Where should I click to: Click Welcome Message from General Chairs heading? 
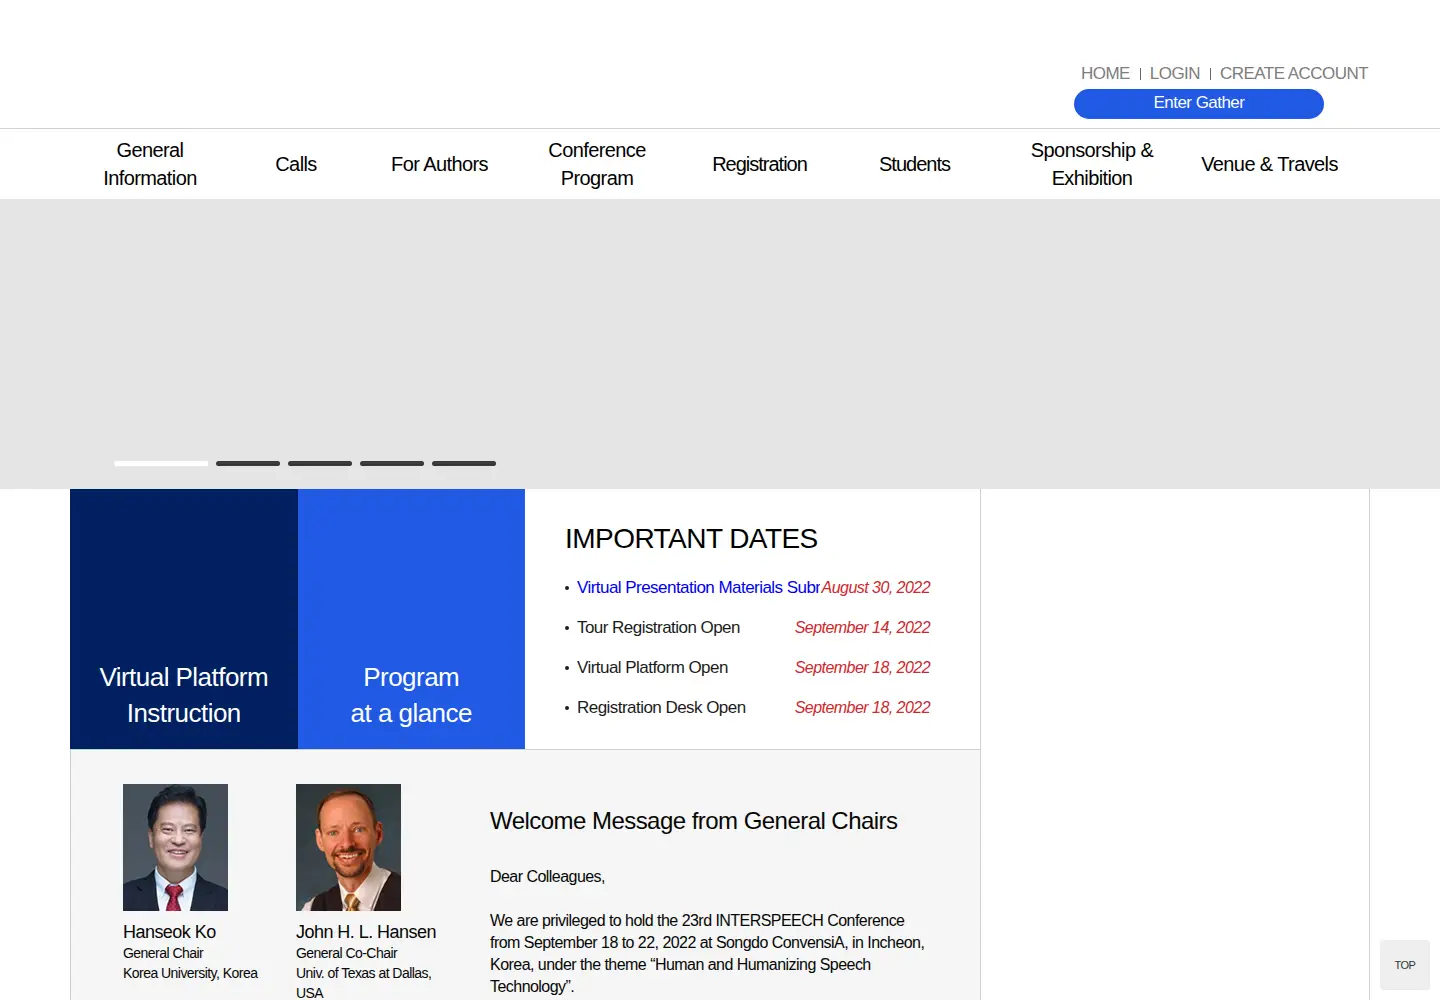point(693,821)
